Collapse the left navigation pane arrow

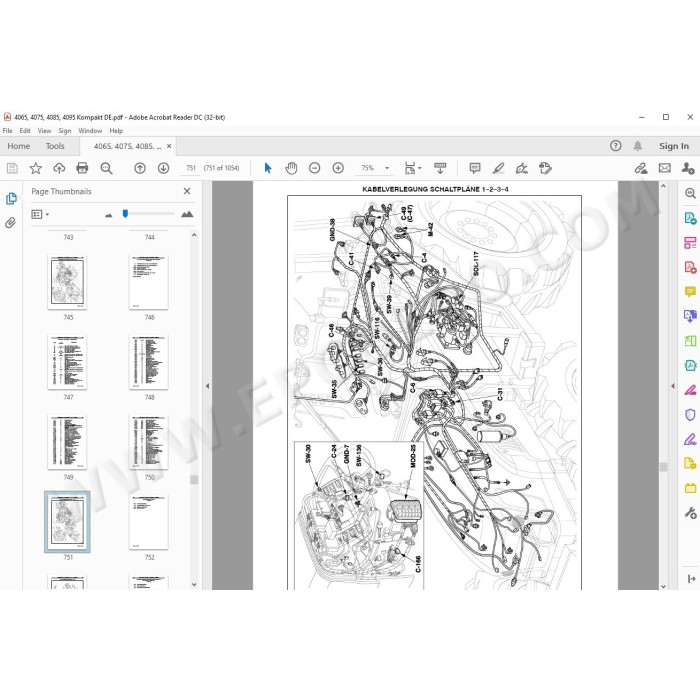[x=207, y=386]
